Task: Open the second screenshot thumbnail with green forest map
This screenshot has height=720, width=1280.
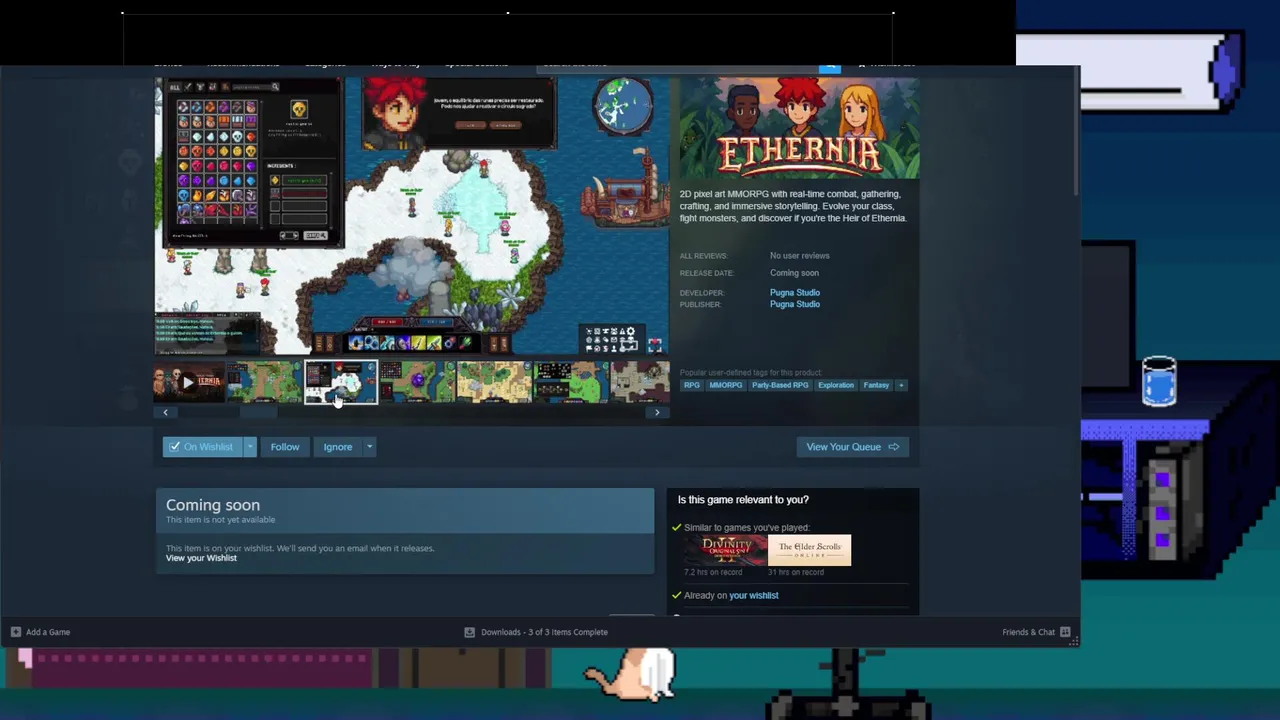Action: click(263, 382)
